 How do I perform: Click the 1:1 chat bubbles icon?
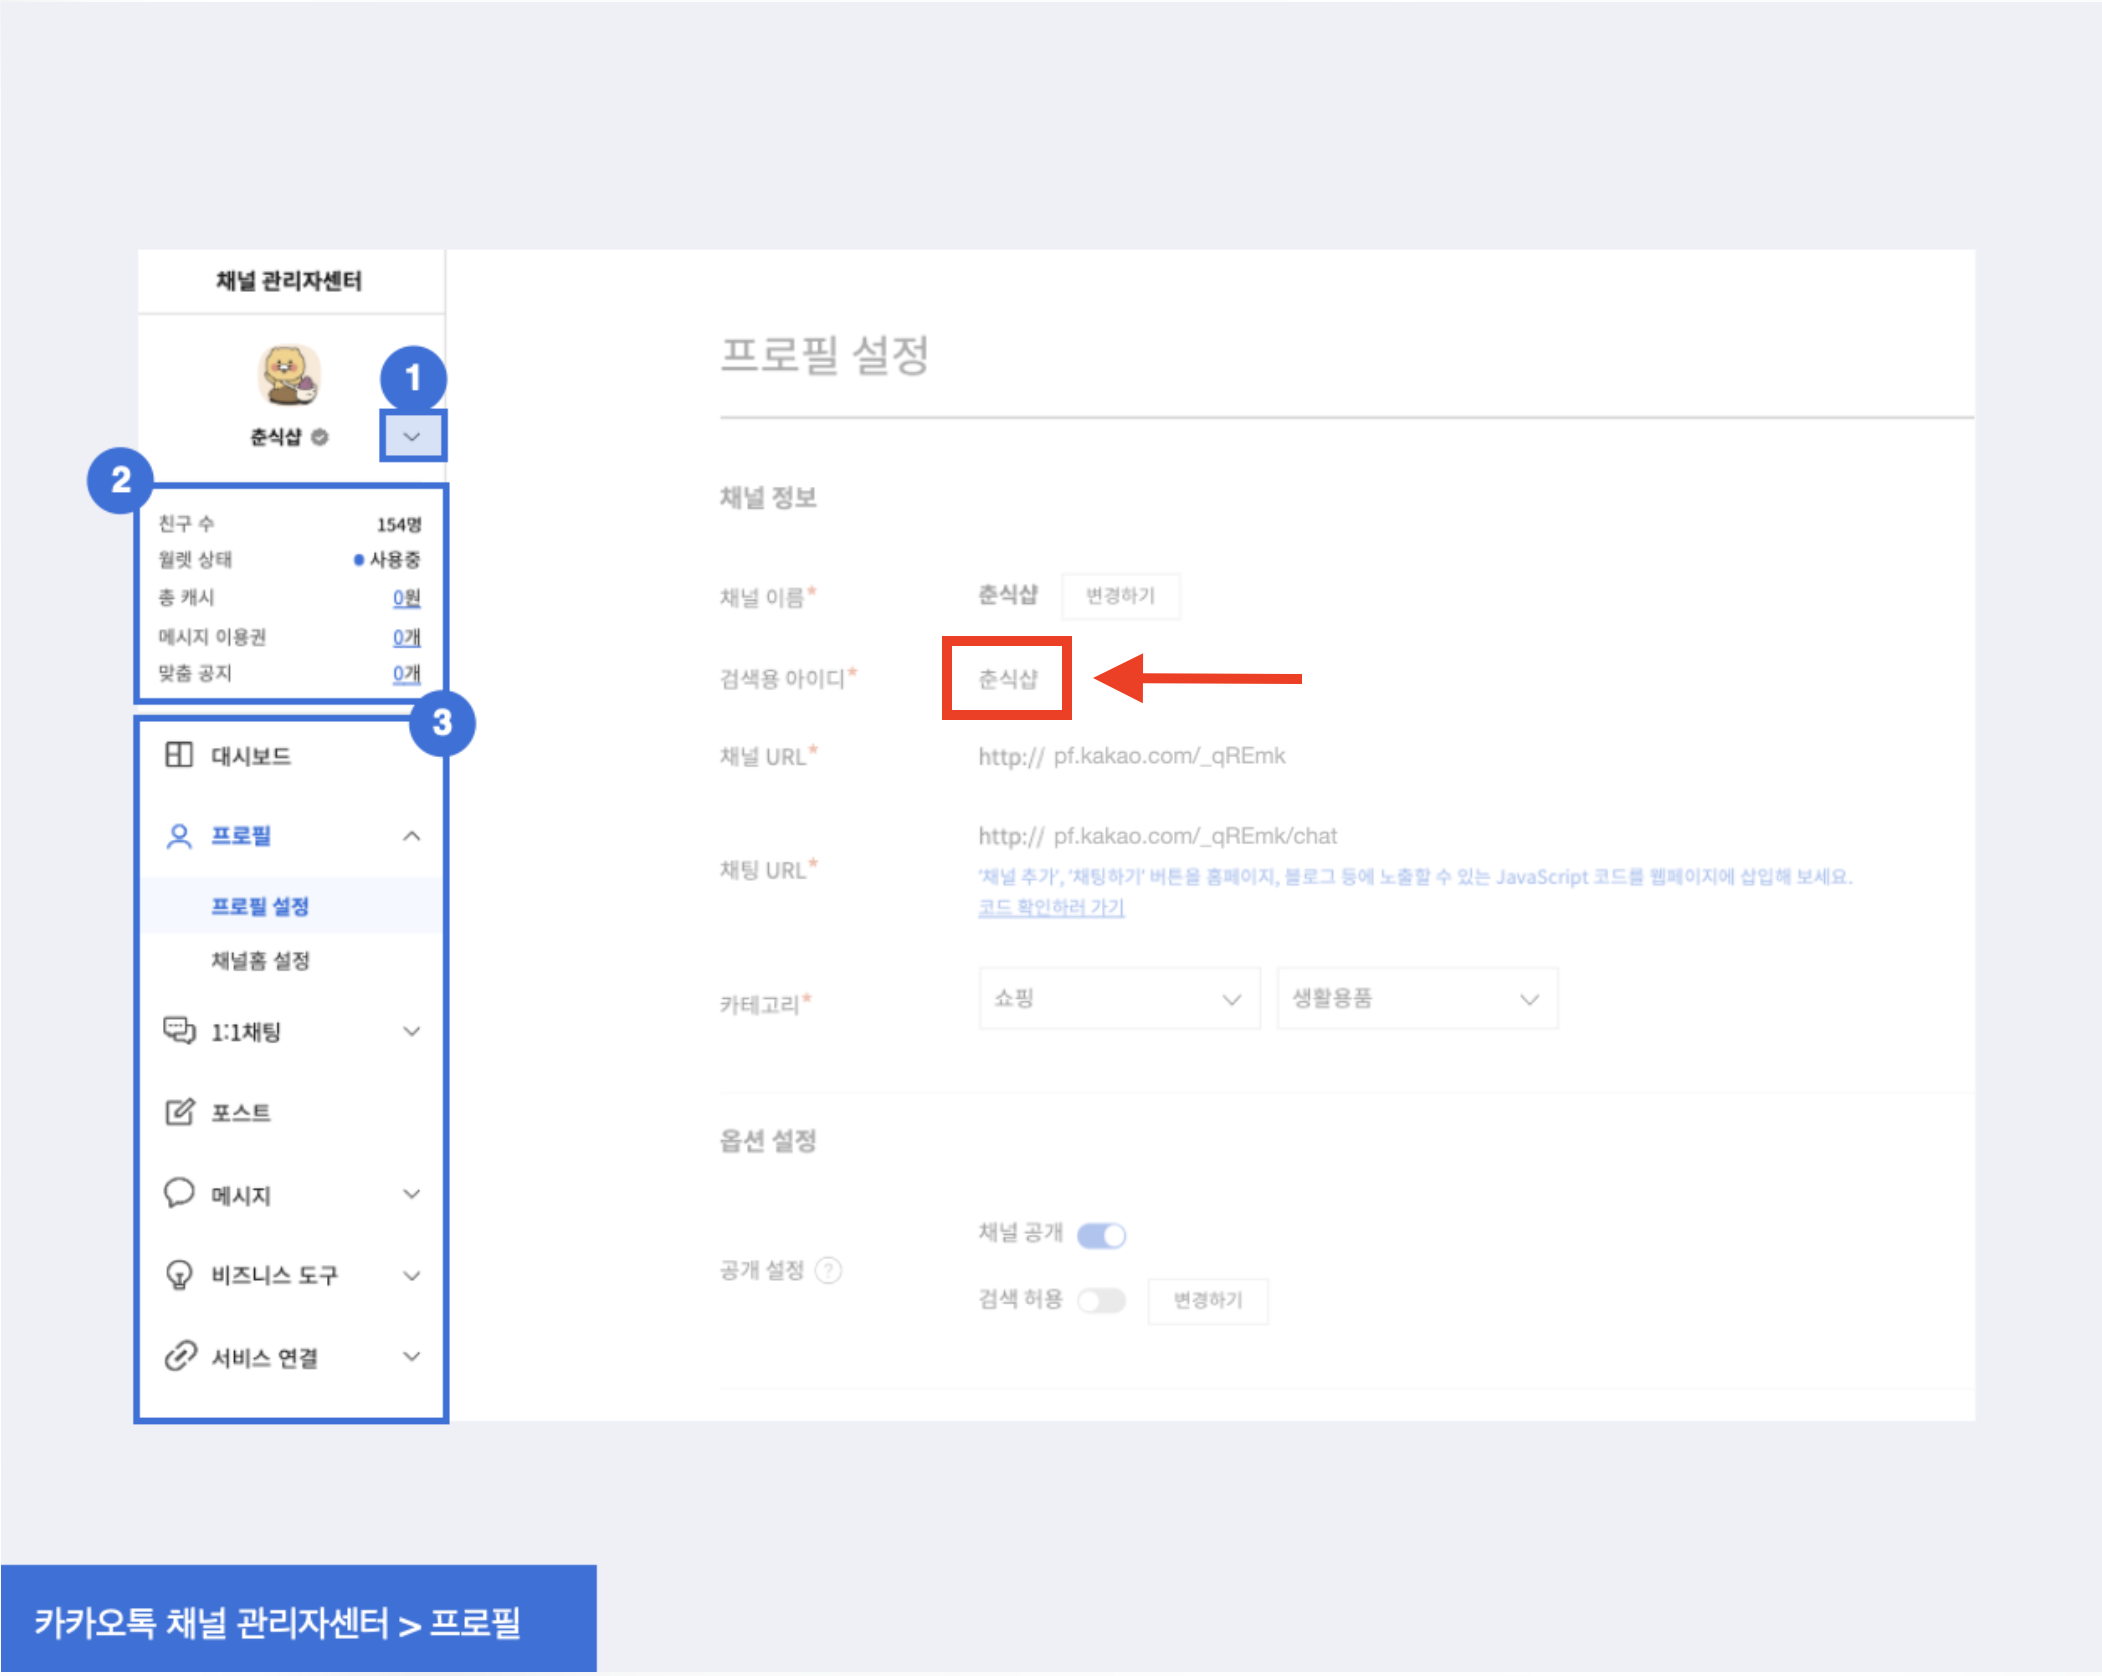click(179, 1030)
